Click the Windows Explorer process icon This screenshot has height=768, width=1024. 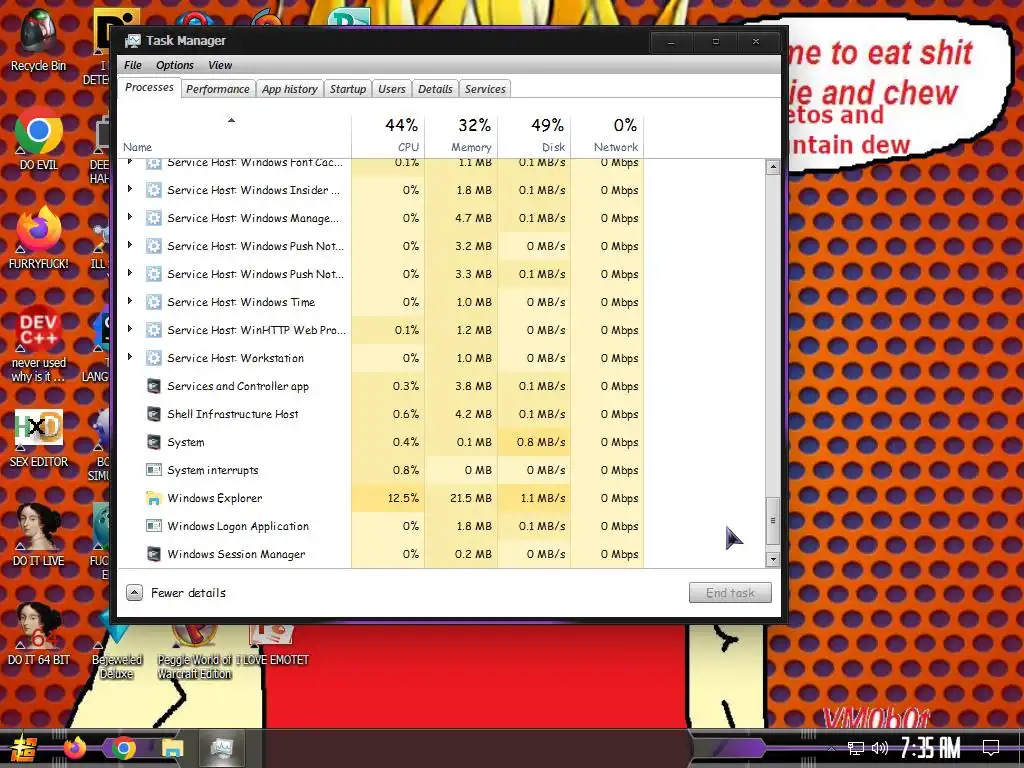point(153,498)
